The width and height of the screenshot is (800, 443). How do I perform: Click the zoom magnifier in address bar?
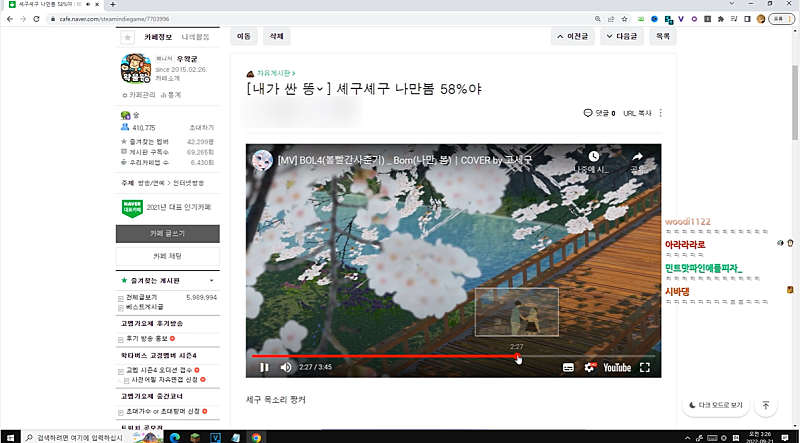coord(597,19)
